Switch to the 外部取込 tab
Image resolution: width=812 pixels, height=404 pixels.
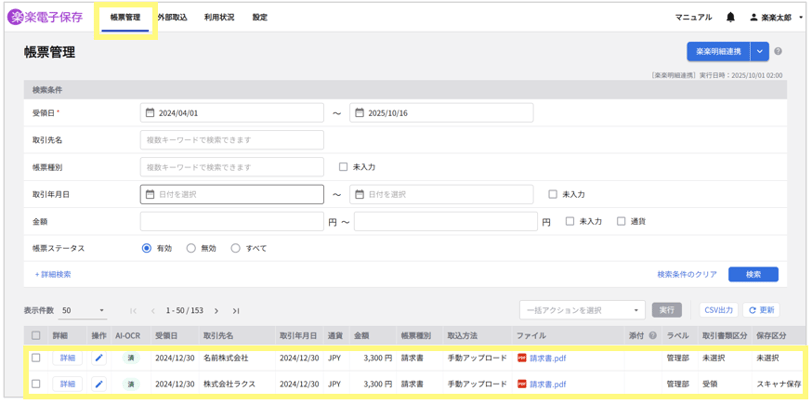172,18
